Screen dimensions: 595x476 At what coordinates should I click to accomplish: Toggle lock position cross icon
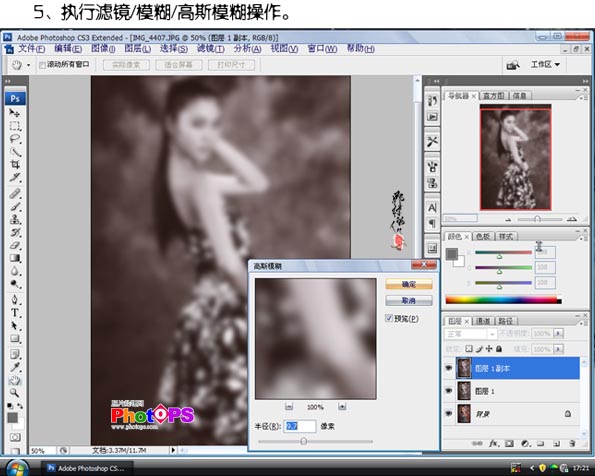point(489,348)
